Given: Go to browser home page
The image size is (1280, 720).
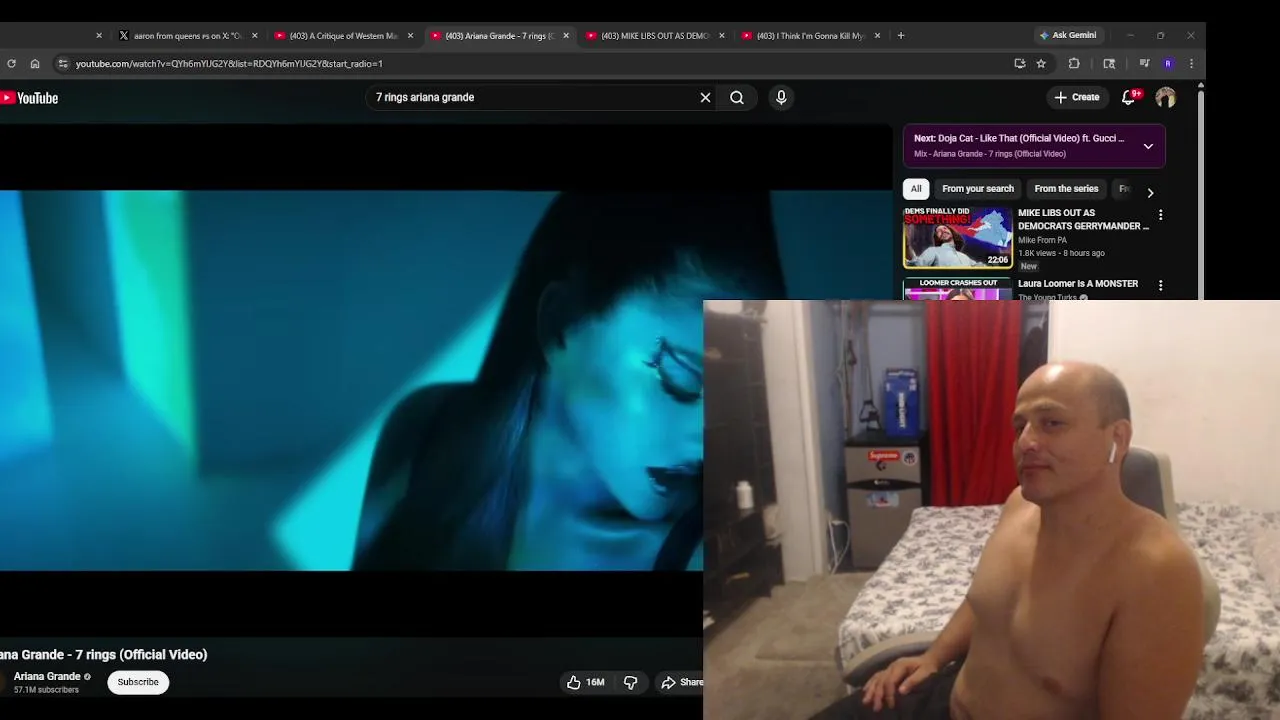Looking at the screenshot, I should click(35, 63).
